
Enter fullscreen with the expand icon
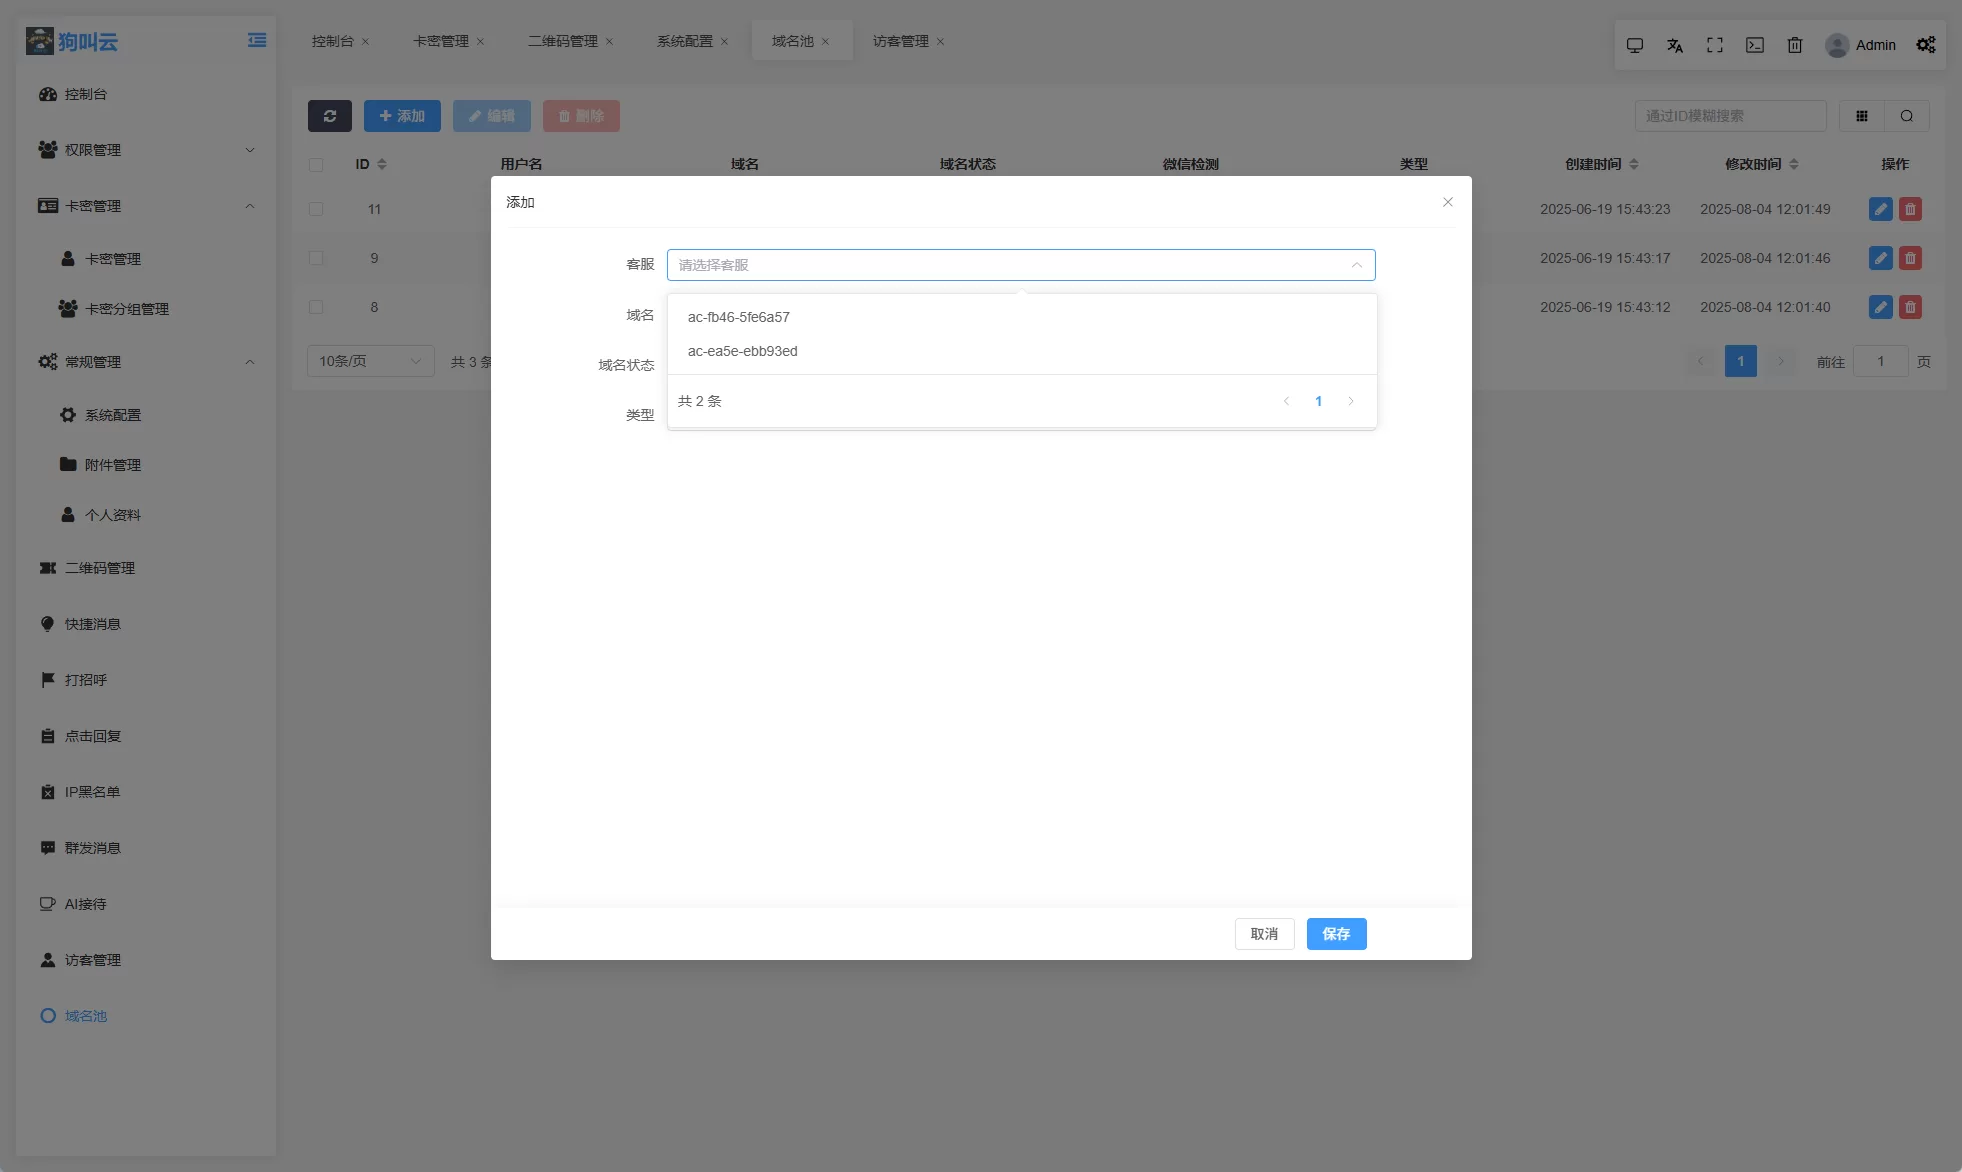(1715, 45)
